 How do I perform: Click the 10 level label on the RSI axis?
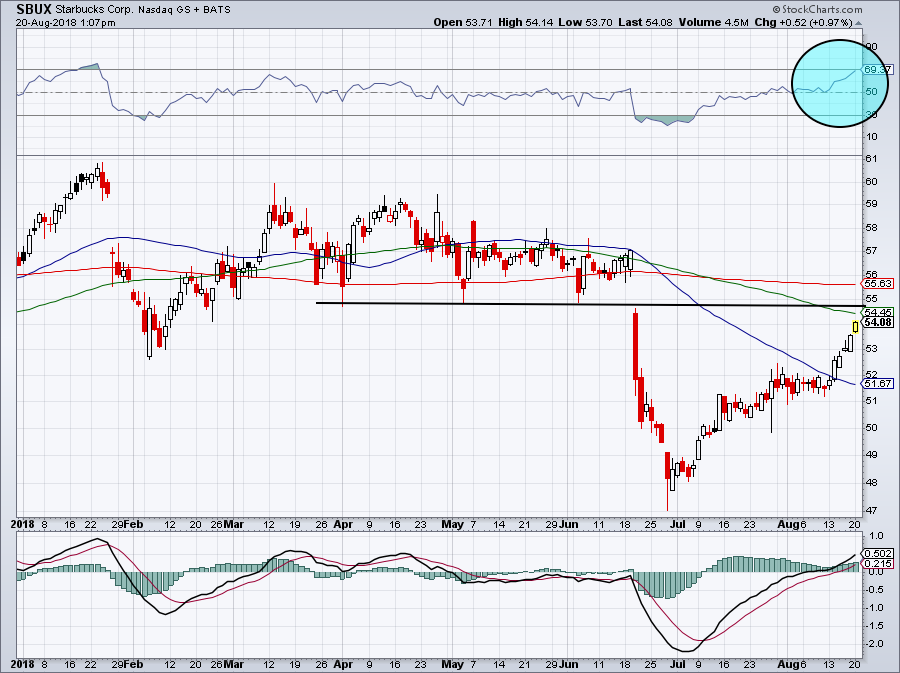tap(871, 136)
